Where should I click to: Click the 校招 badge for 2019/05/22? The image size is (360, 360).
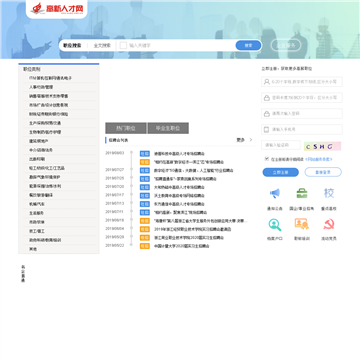(x=145, y=246)
